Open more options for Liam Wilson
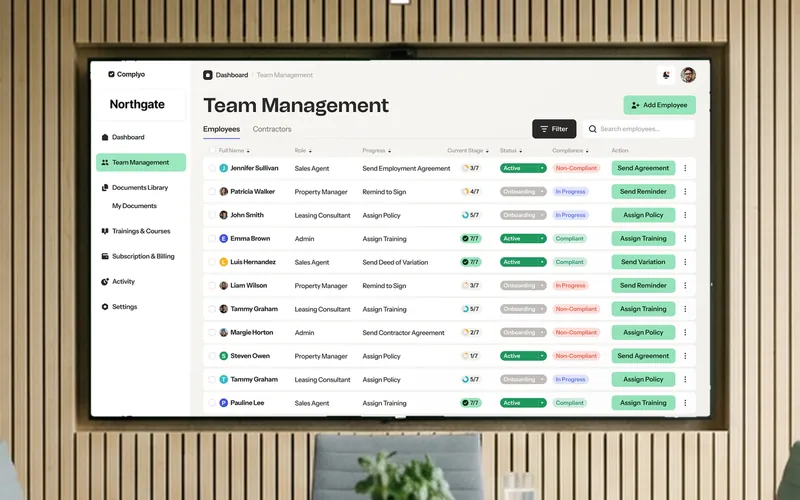The width and height of the screenshot is (800, 500). click(685, 285)
